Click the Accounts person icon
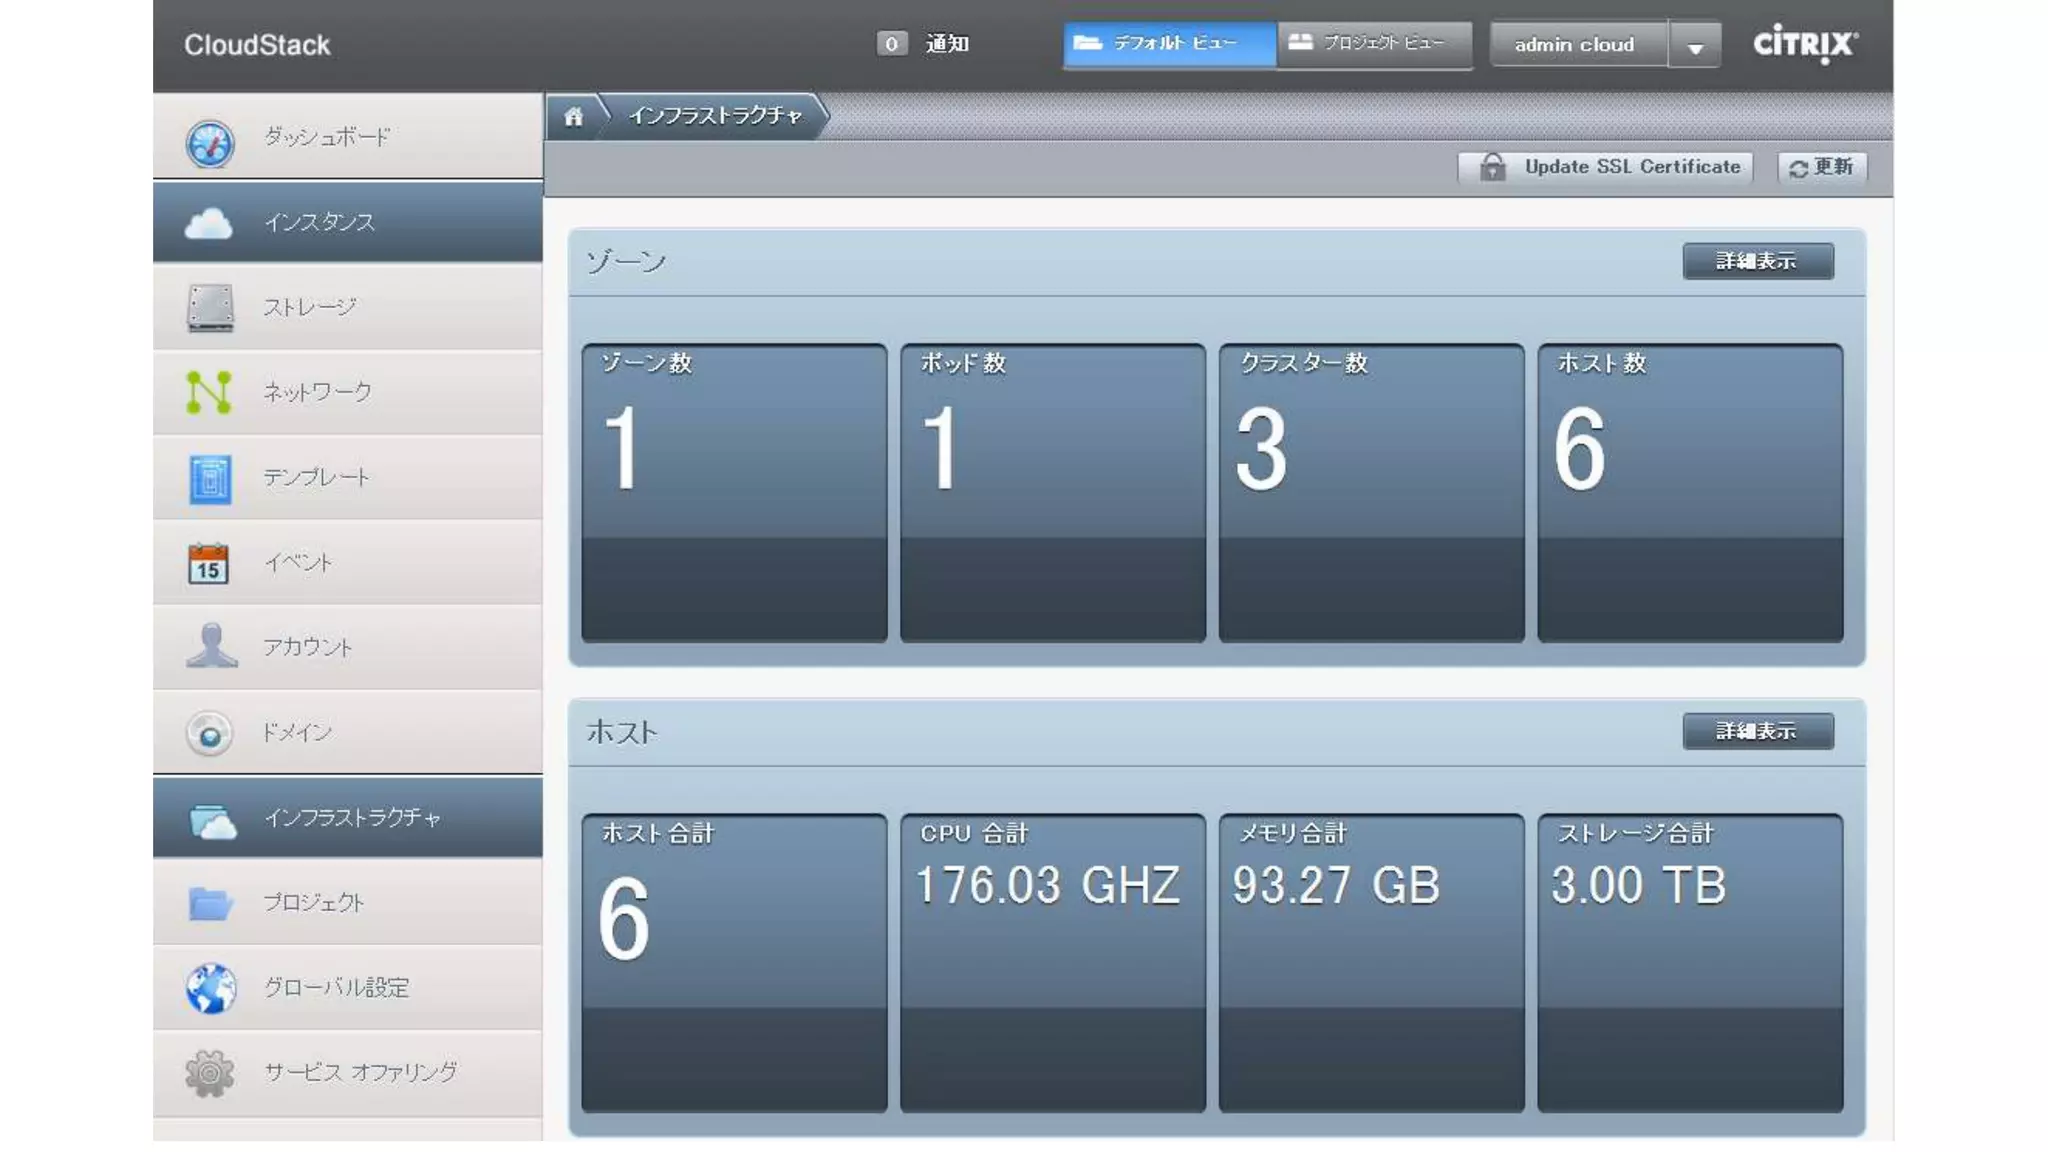Image resolution: width=2048 pixels, height=1152 pixels. [x=211, y=646]
